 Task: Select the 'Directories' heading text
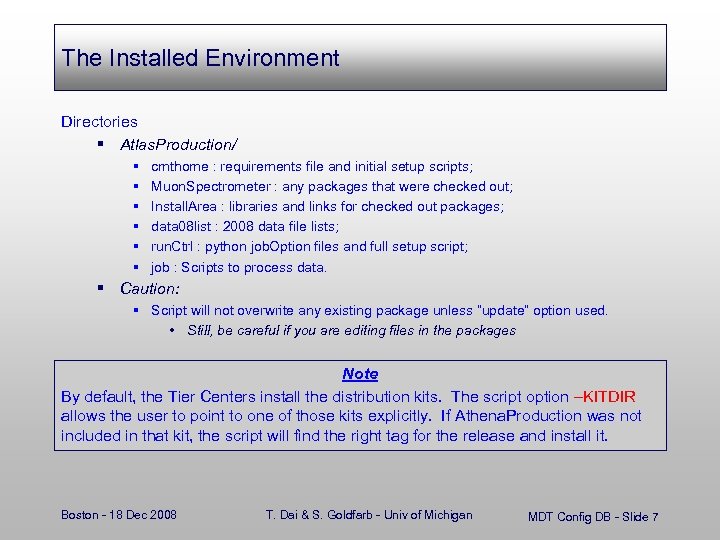pos(99,122)
